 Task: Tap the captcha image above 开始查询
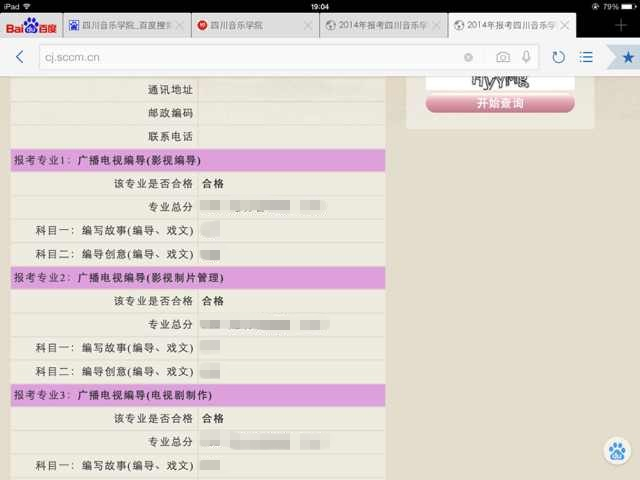500,82
